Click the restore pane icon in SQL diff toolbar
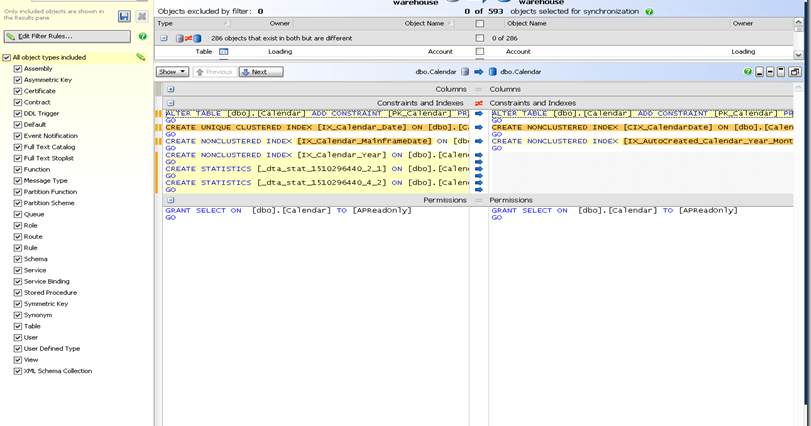This screenshot has height=426, width=811. pyautogui.click(x=794, y=72)
